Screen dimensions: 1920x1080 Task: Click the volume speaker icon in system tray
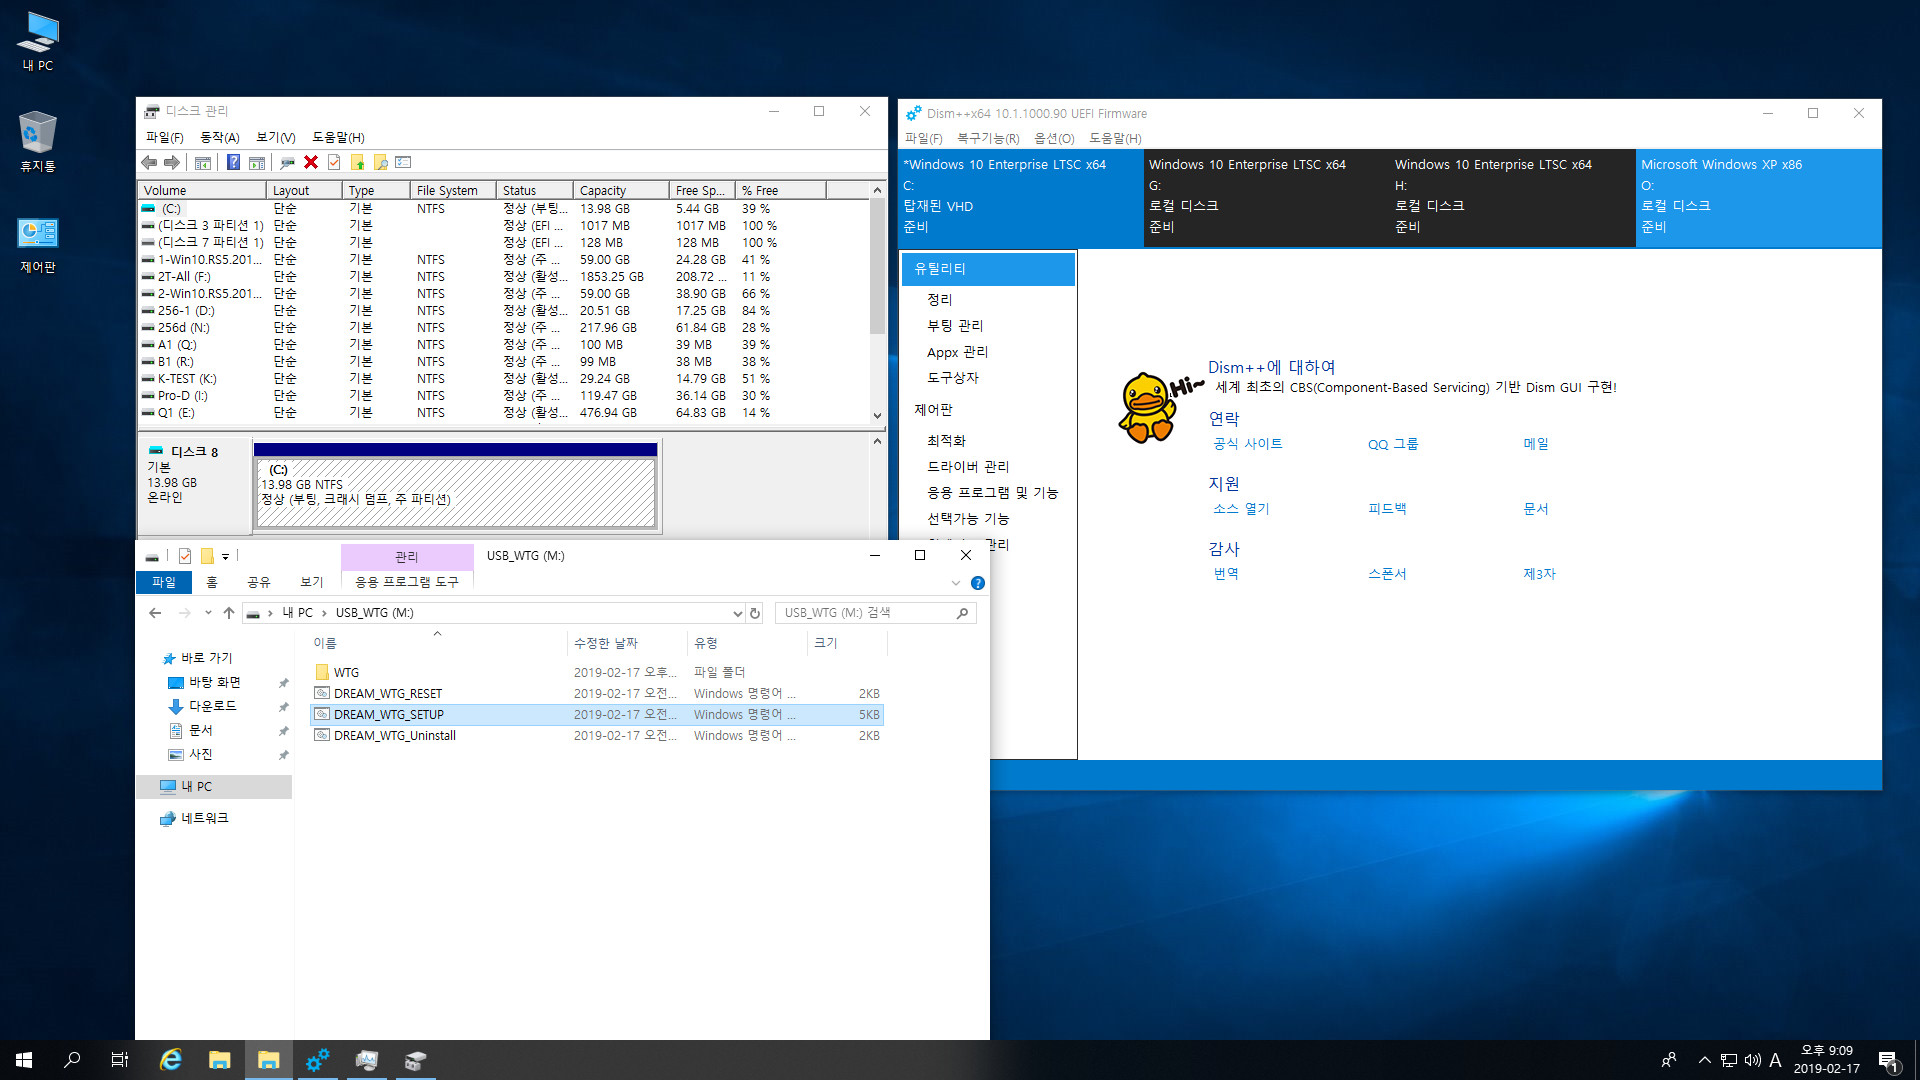(1753, 1060)
